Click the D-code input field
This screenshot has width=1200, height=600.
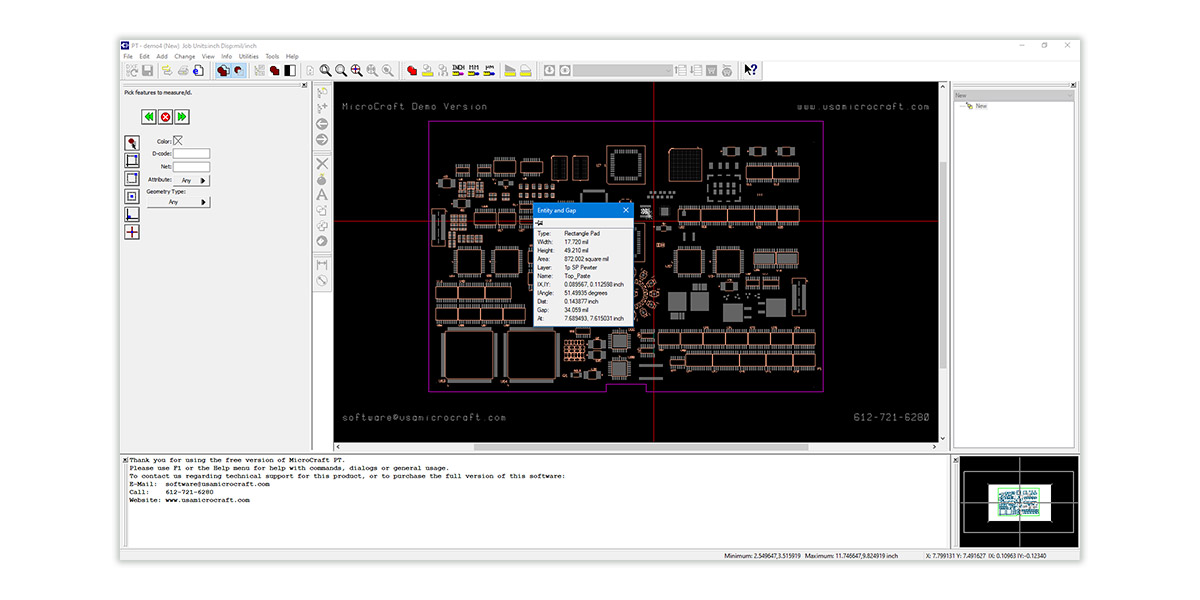tap(191, 154)
